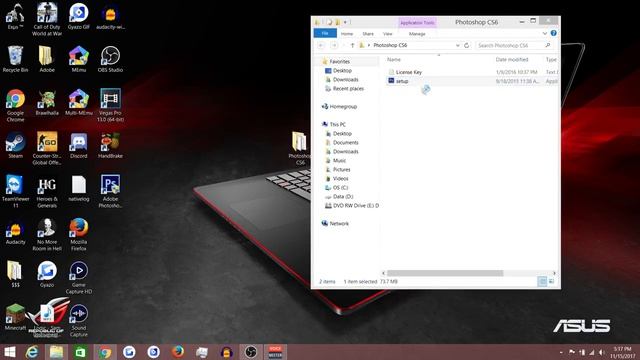Switch to large icons view using the status bar toggle
Image resolution: width=640 pixels, height=360 pixels.
pyautogui.click(x=551, y=281)
